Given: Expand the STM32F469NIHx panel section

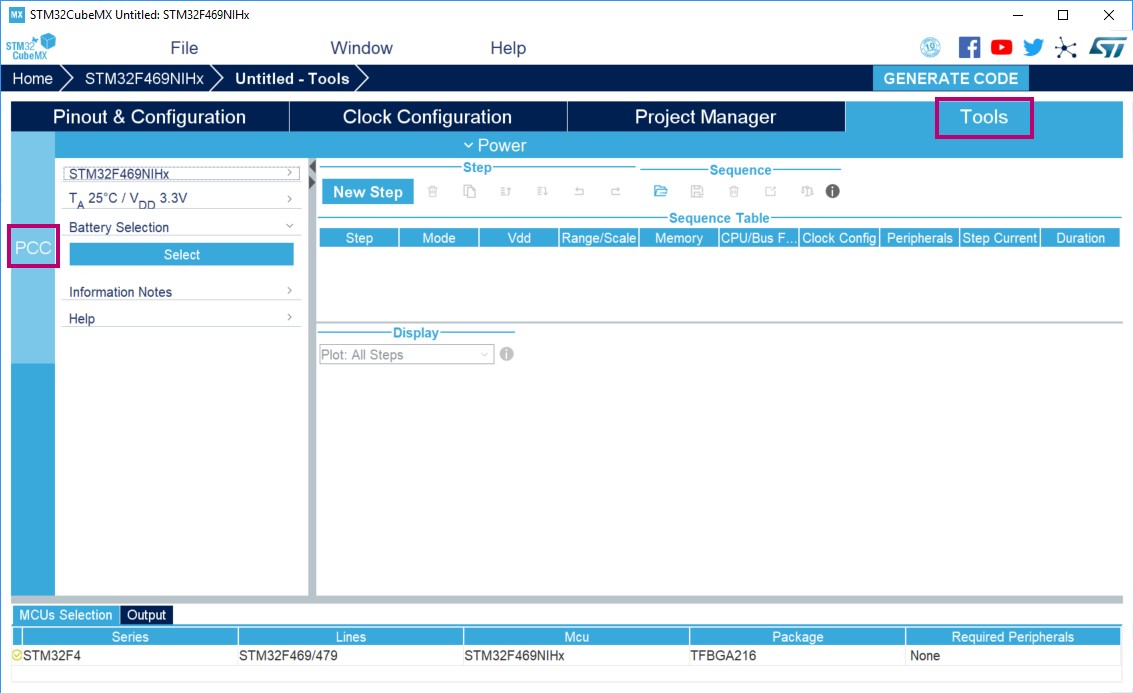Looking at the screenshot, I should point(181,173).
